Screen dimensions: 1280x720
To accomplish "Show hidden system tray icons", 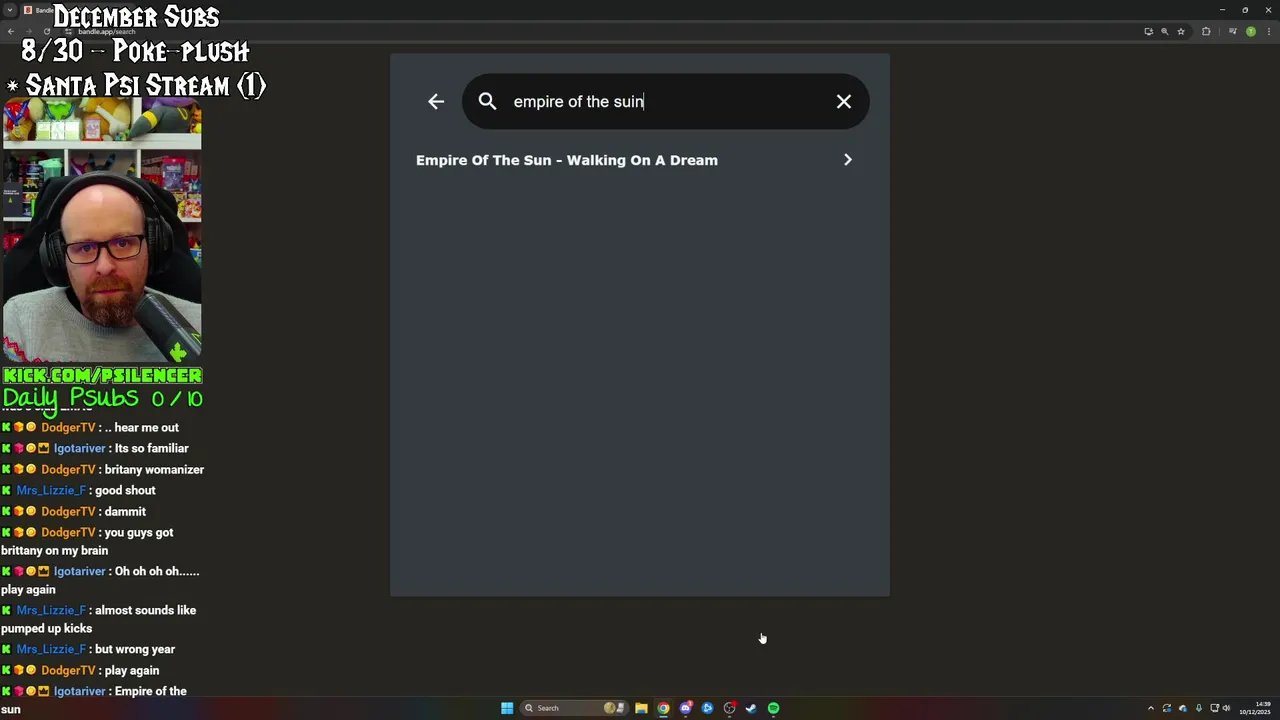I will tap(1151, 708).
